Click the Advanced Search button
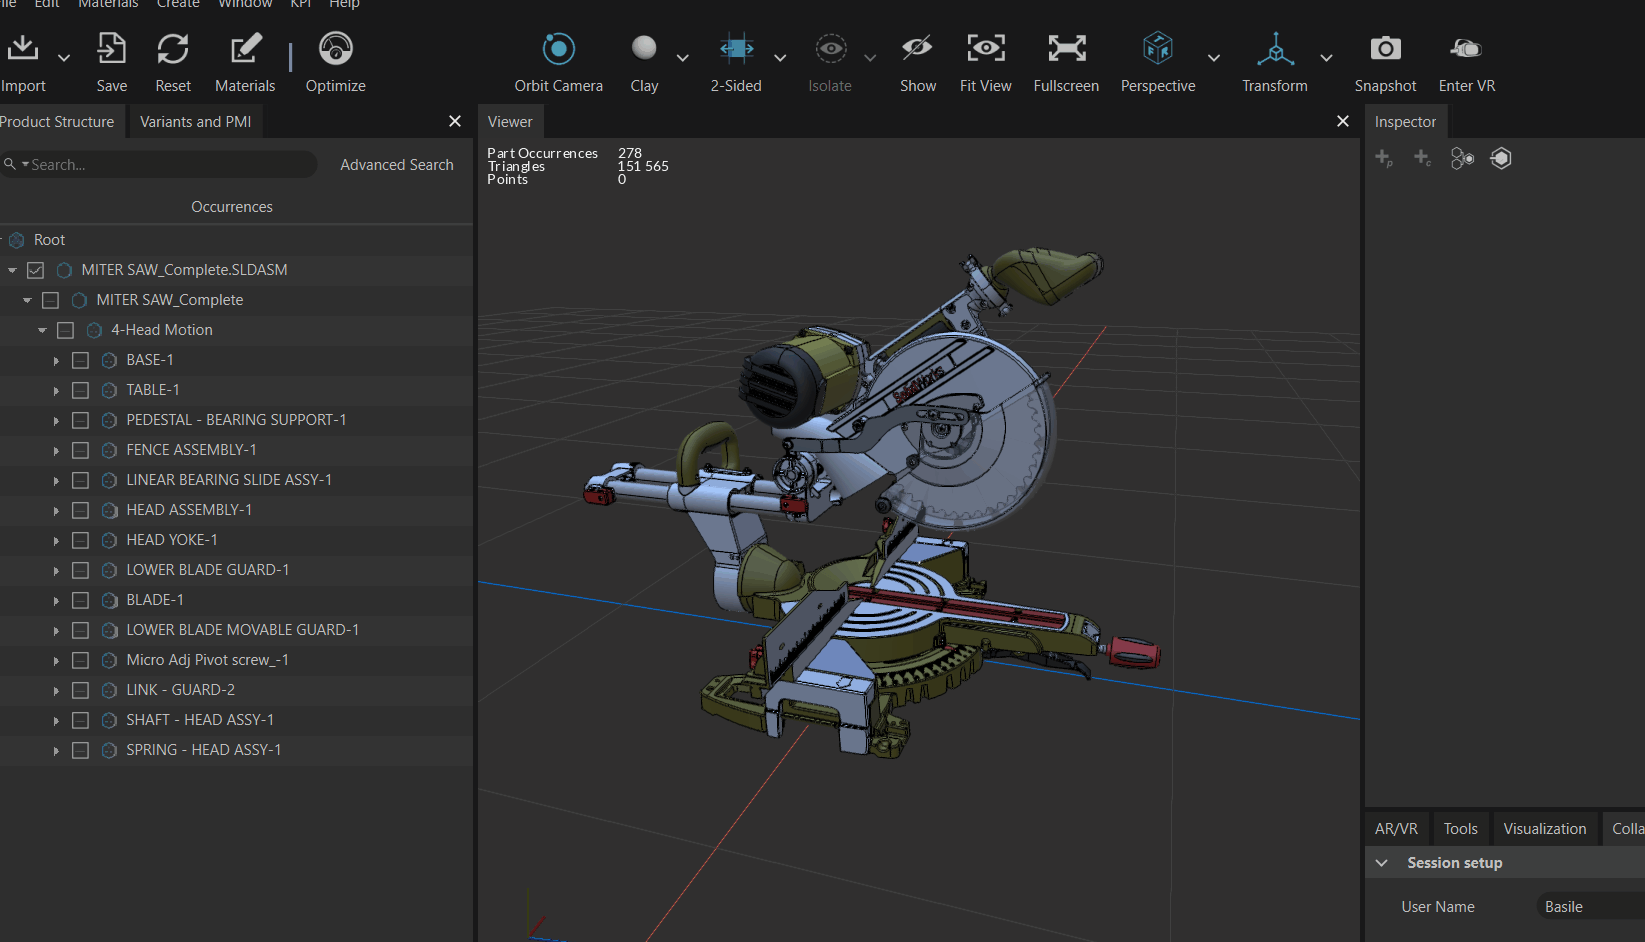1645x942 pixels. tap(396, 165)
